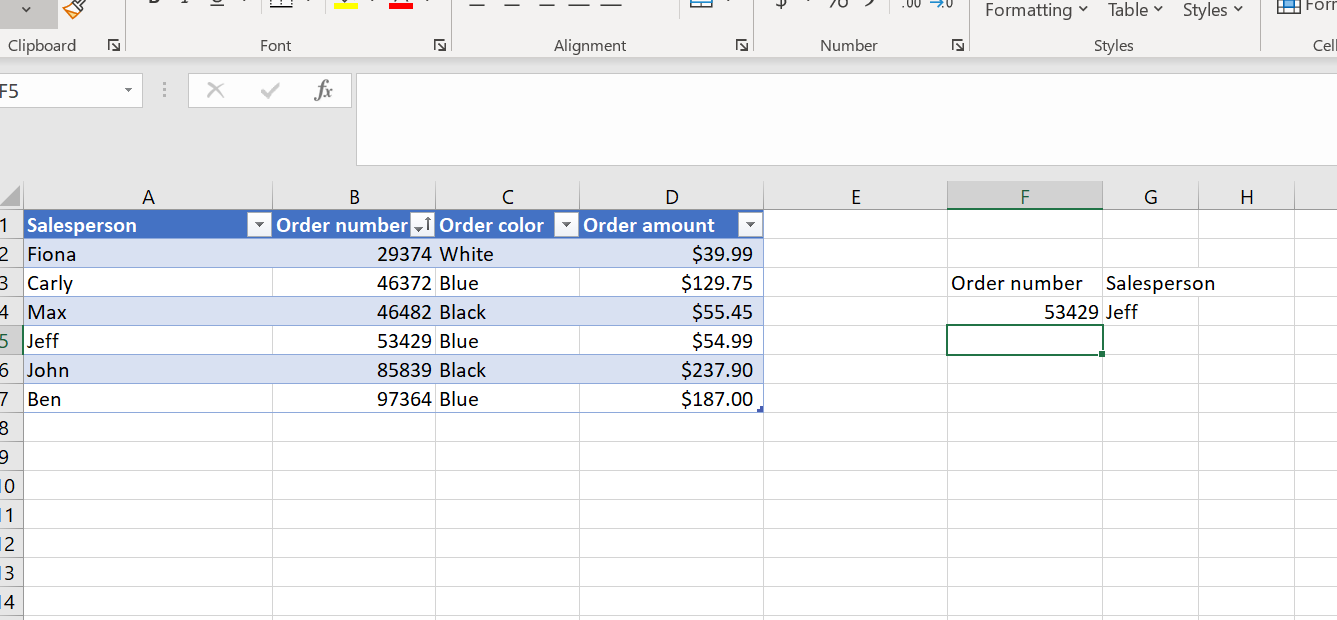Image resolution: width=1337 pixels, height=620 pixels.
Task: Open the Order amount filter dropdown
Action: point(750,225)
